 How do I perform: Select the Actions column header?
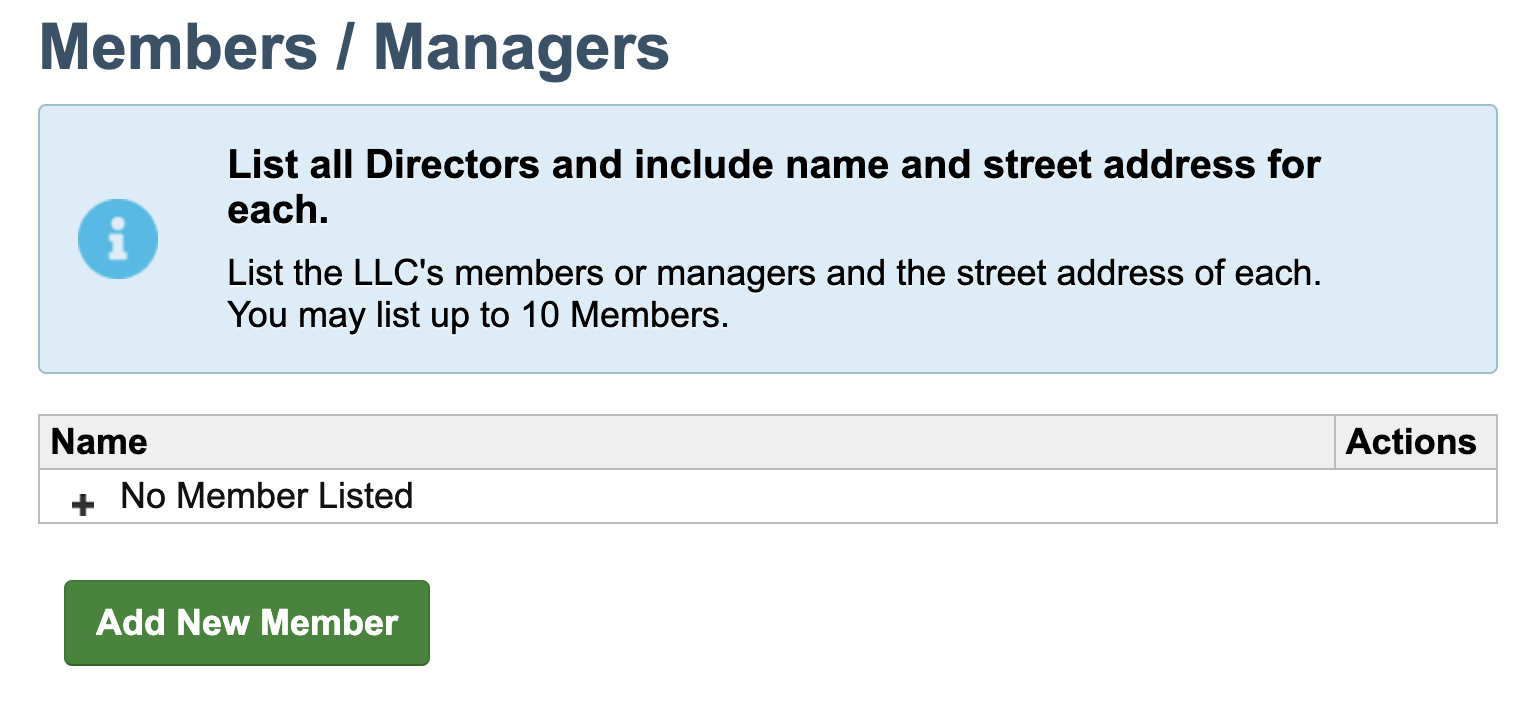(1410, 441)
